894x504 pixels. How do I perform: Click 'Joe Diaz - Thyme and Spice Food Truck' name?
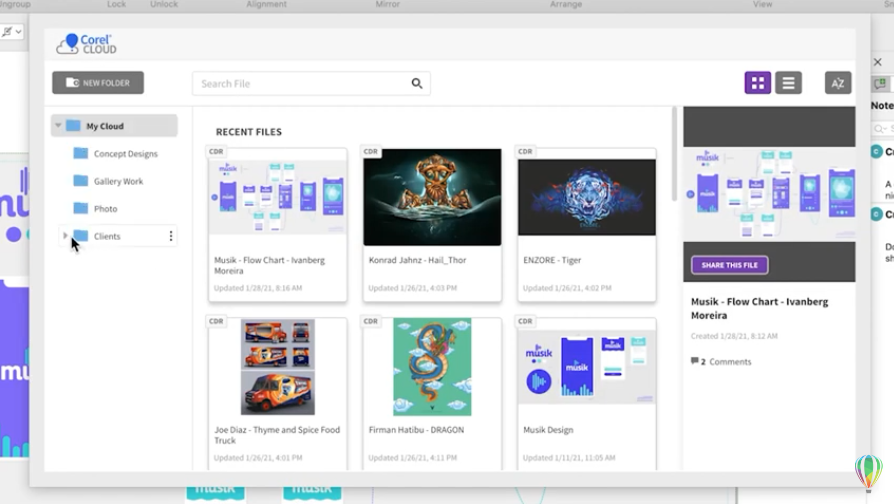click(277, 435)
